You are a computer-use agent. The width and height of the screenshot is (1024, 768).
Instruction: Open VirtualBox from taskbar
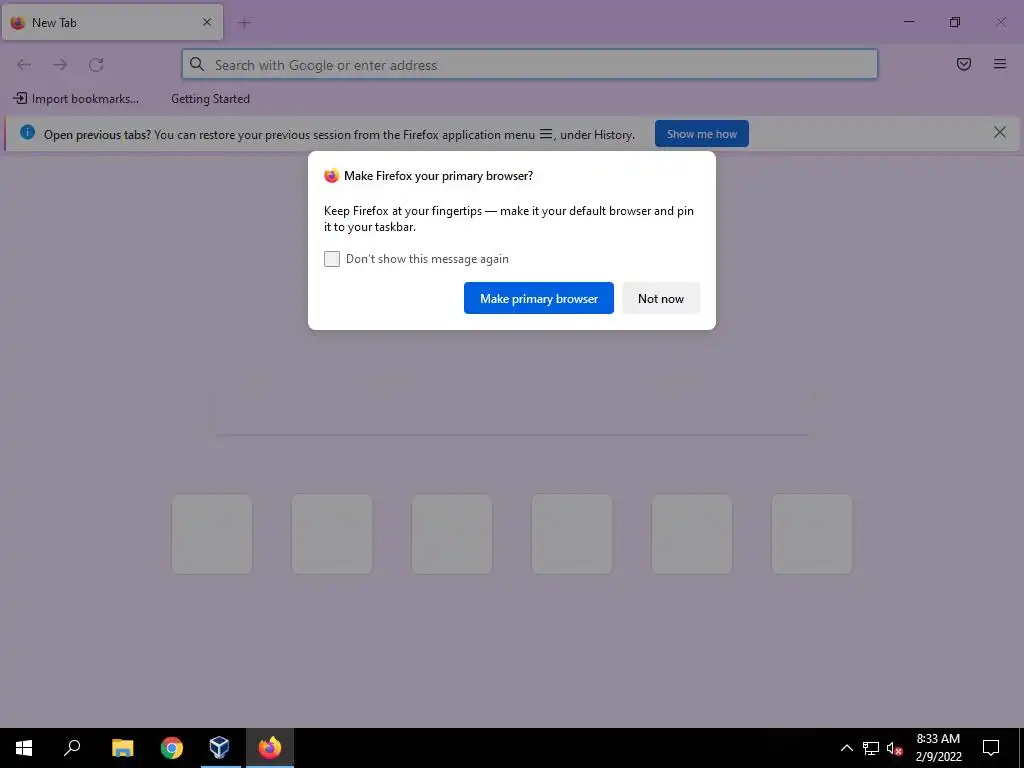point(219,748)
